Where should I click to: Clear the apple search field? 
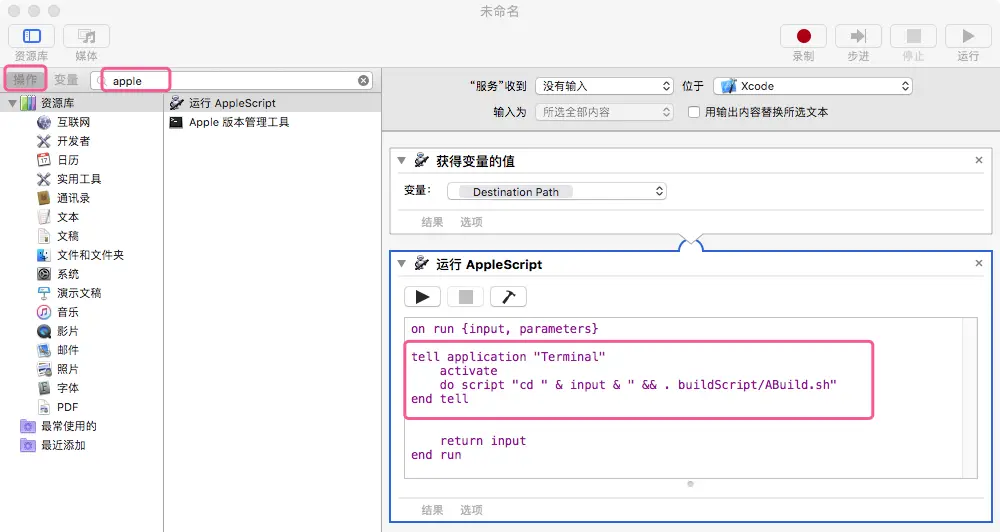pyautogui.click(x=364, y=80)
